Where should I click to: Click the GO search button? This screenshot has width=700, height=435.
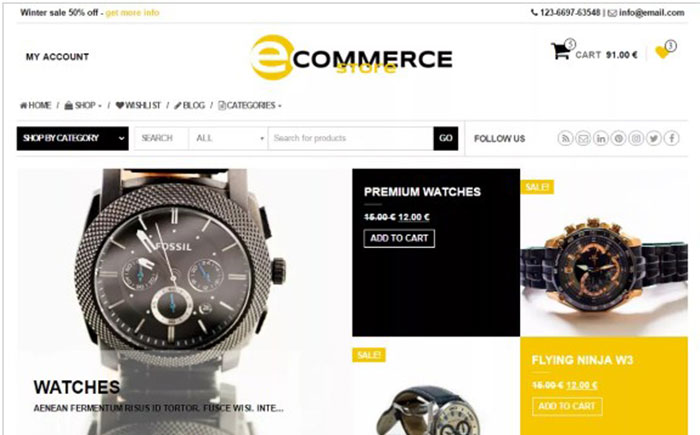pyautogui.click(x=446, y=138)
